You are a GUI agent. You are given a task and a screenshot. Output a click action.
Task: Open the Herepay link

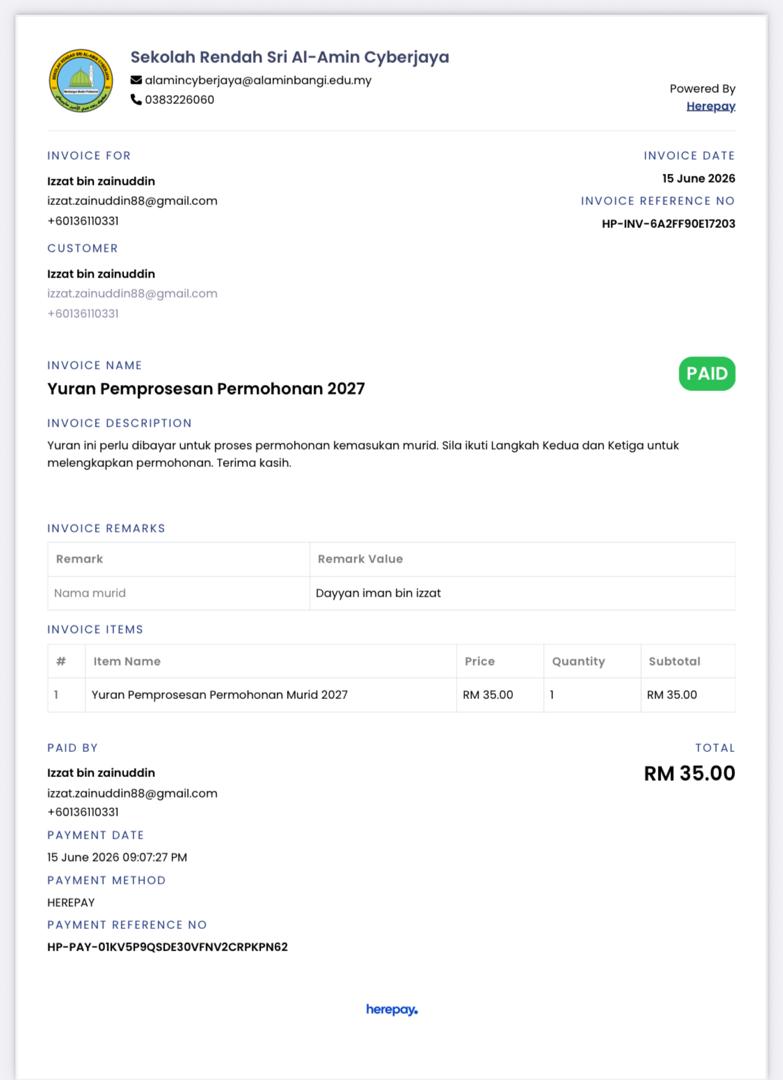(711, 106)
